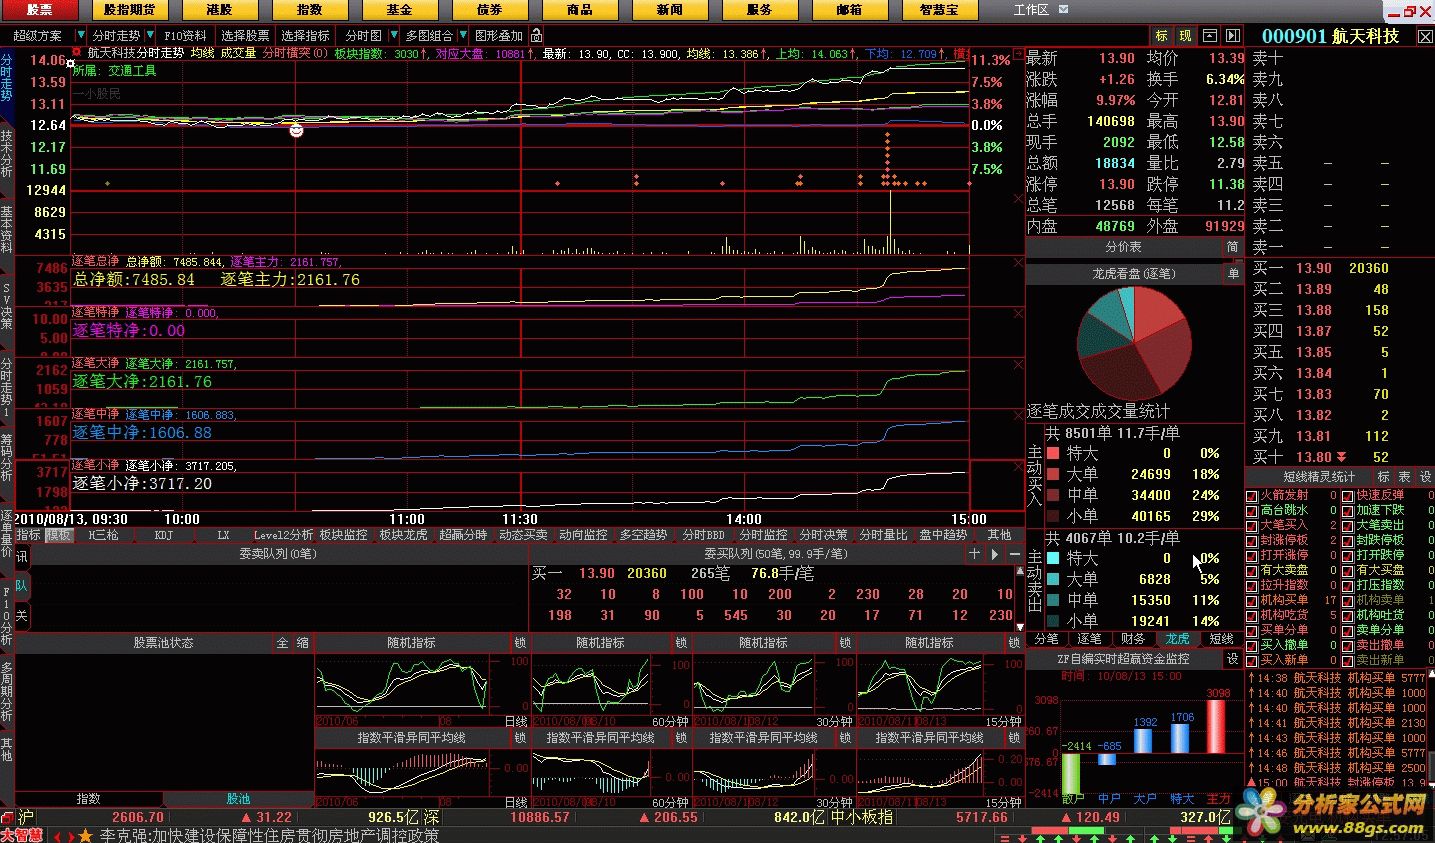Click the 关 side tab icon
This screenshot has width=1435, height=843.
(x=21, y=615)
